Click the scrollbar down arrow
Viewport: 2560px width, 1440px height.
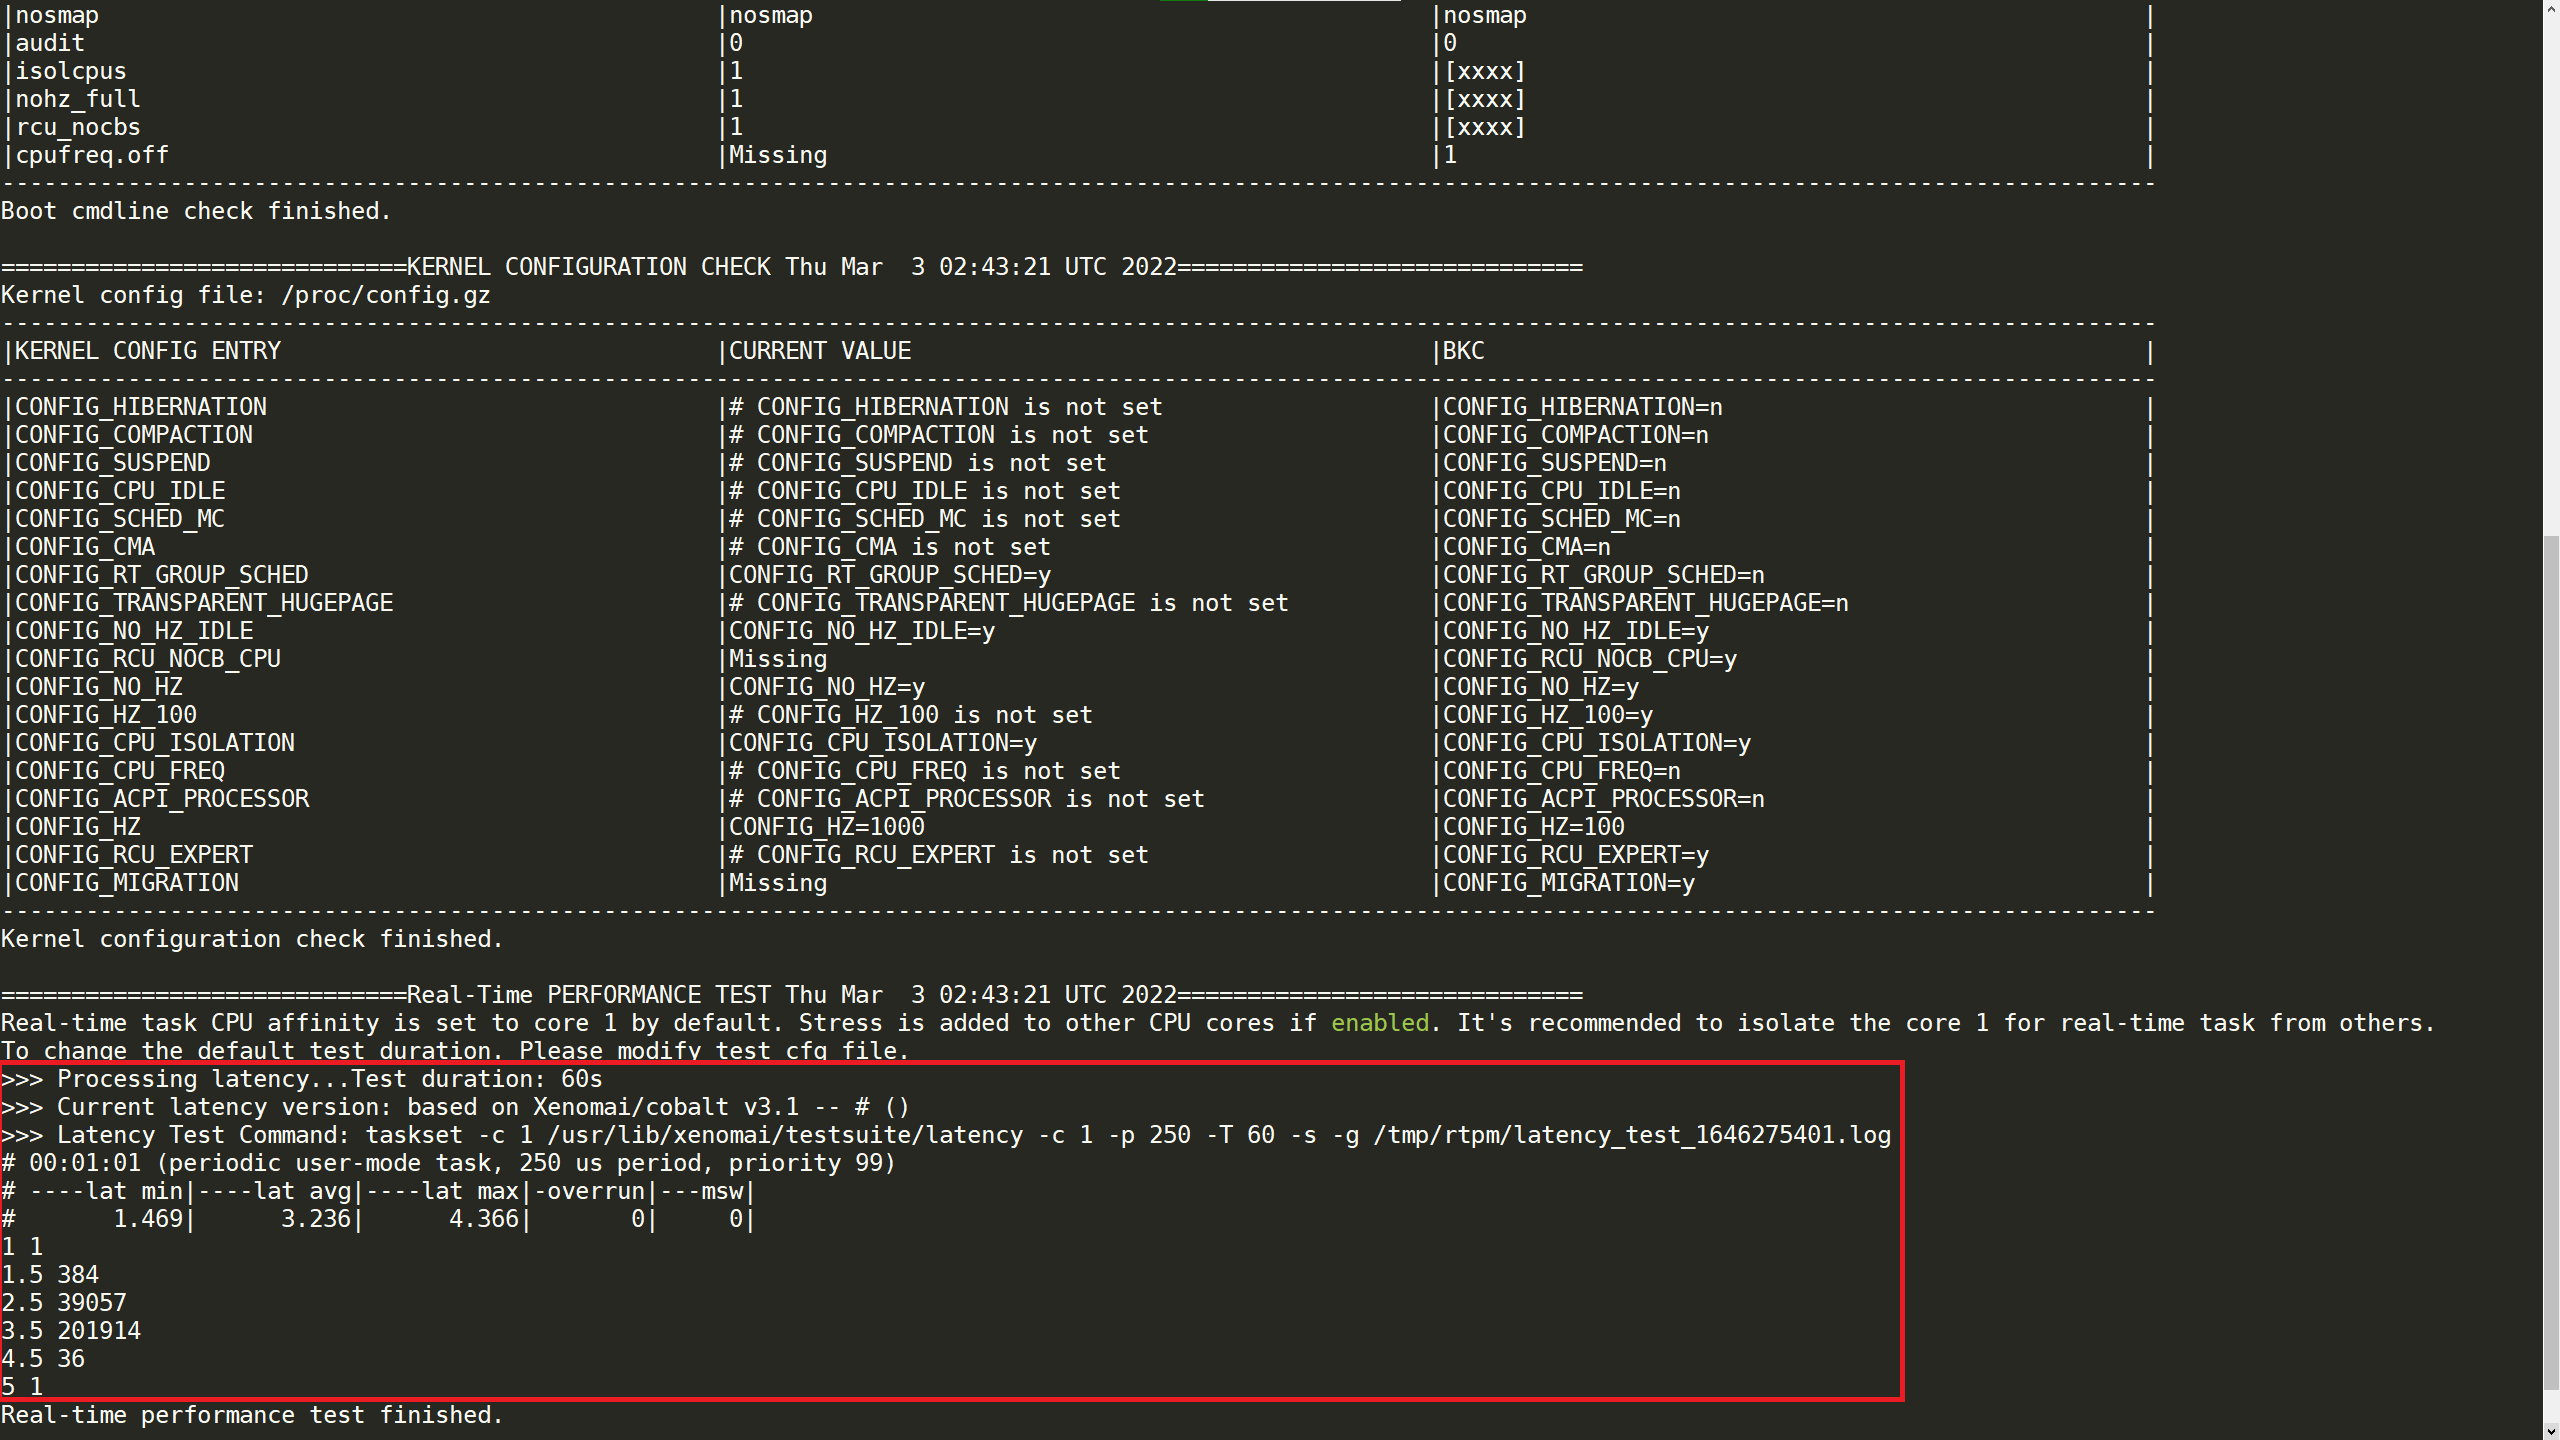(x=2551, y=1431)
